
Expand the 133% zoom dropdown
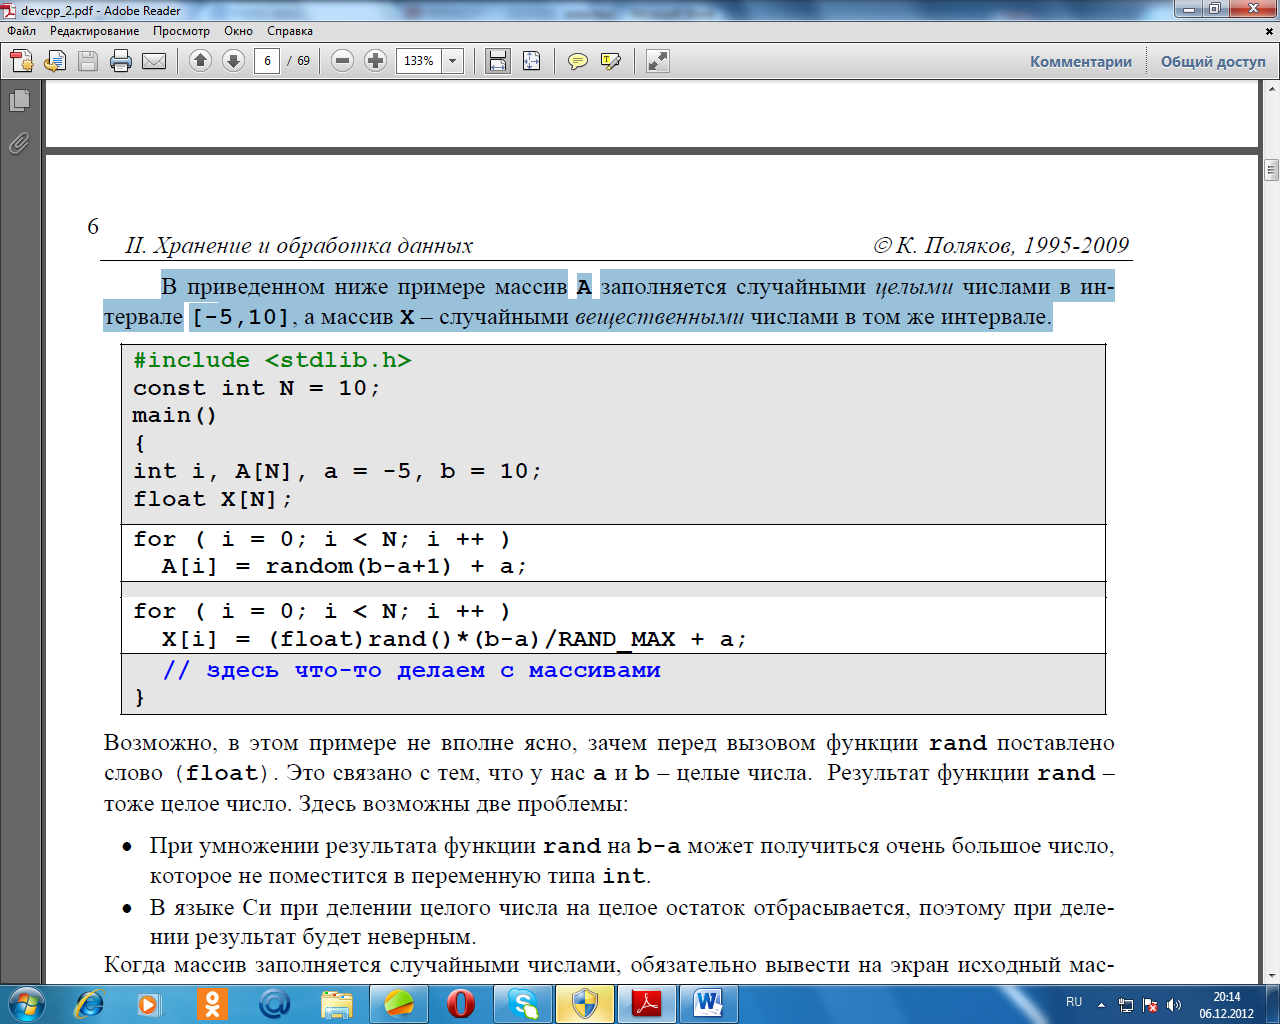pos(453,61)
